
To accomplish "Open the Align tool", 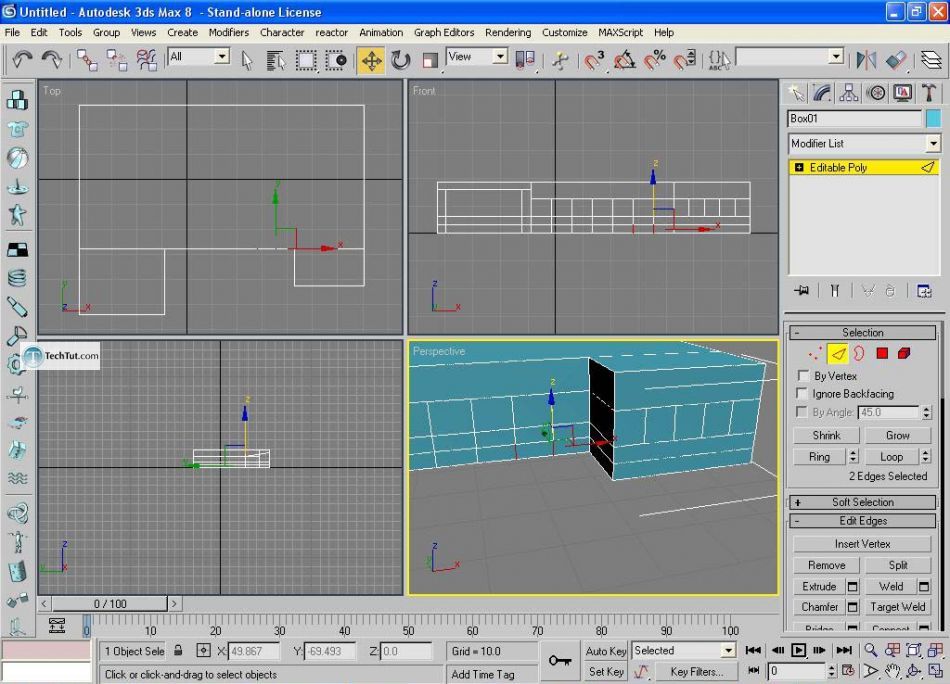I will pos(895,60).
